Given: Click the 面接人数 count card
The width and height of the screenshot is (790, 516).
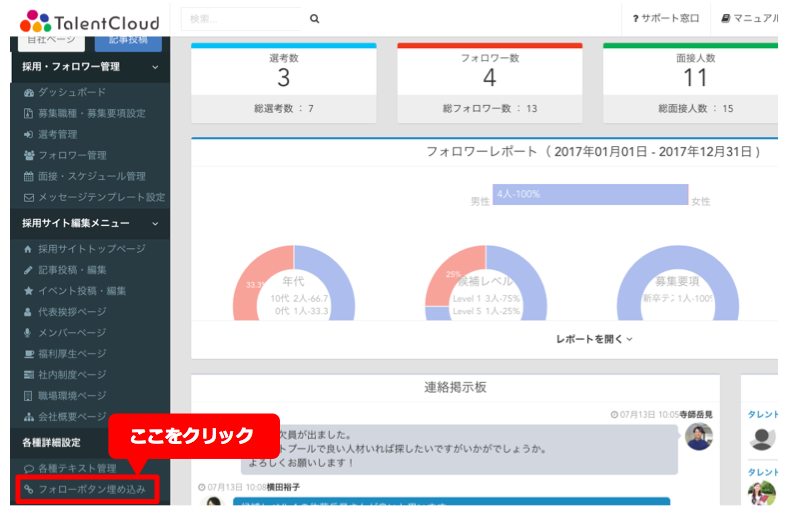Looking at the screenshot, I should pos(691,83).
